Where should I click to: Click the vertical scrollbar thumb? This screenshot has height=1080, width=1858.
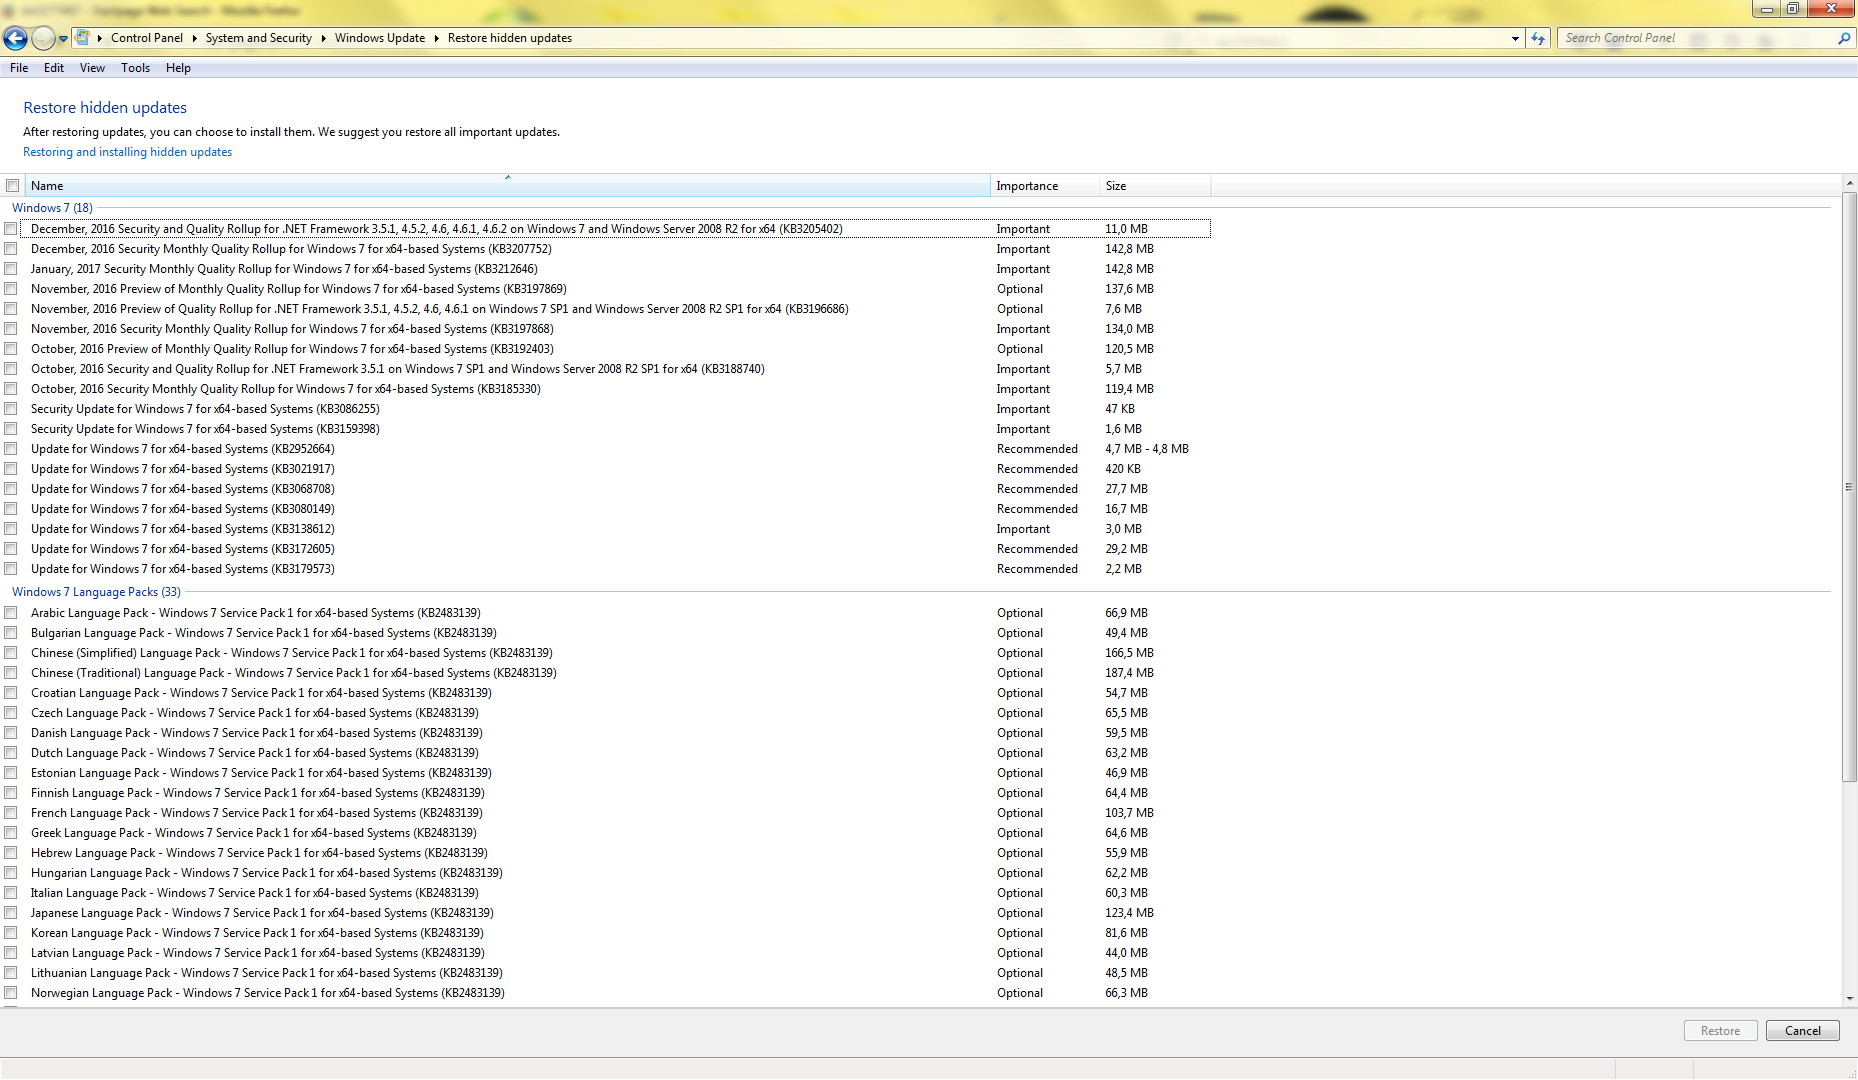pos(1849,488)
